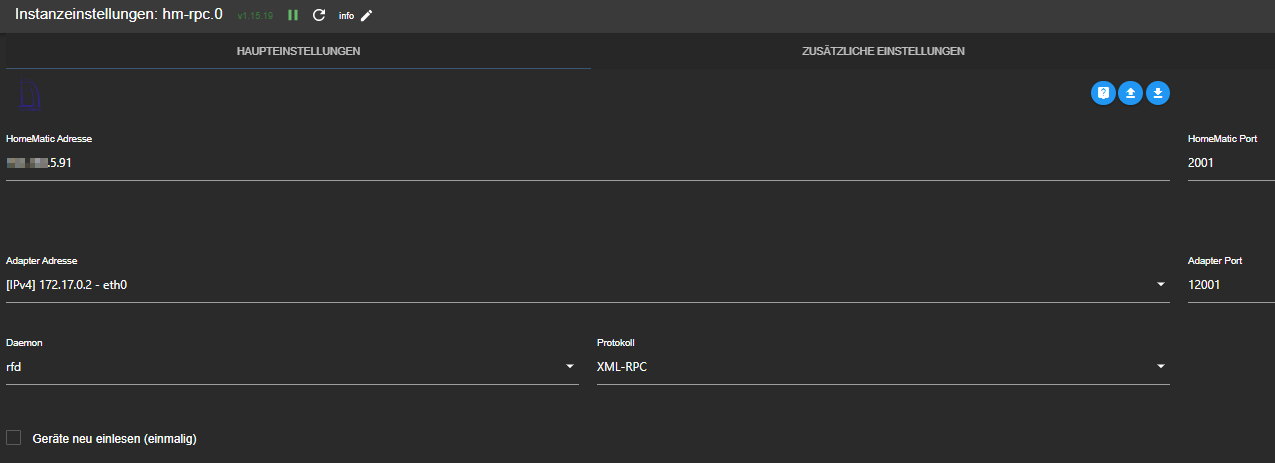Viewport: 1275px width, 463px height.
Task: Click the pencil edit icon
Action: pyautogui.click(x=367, y=16)
